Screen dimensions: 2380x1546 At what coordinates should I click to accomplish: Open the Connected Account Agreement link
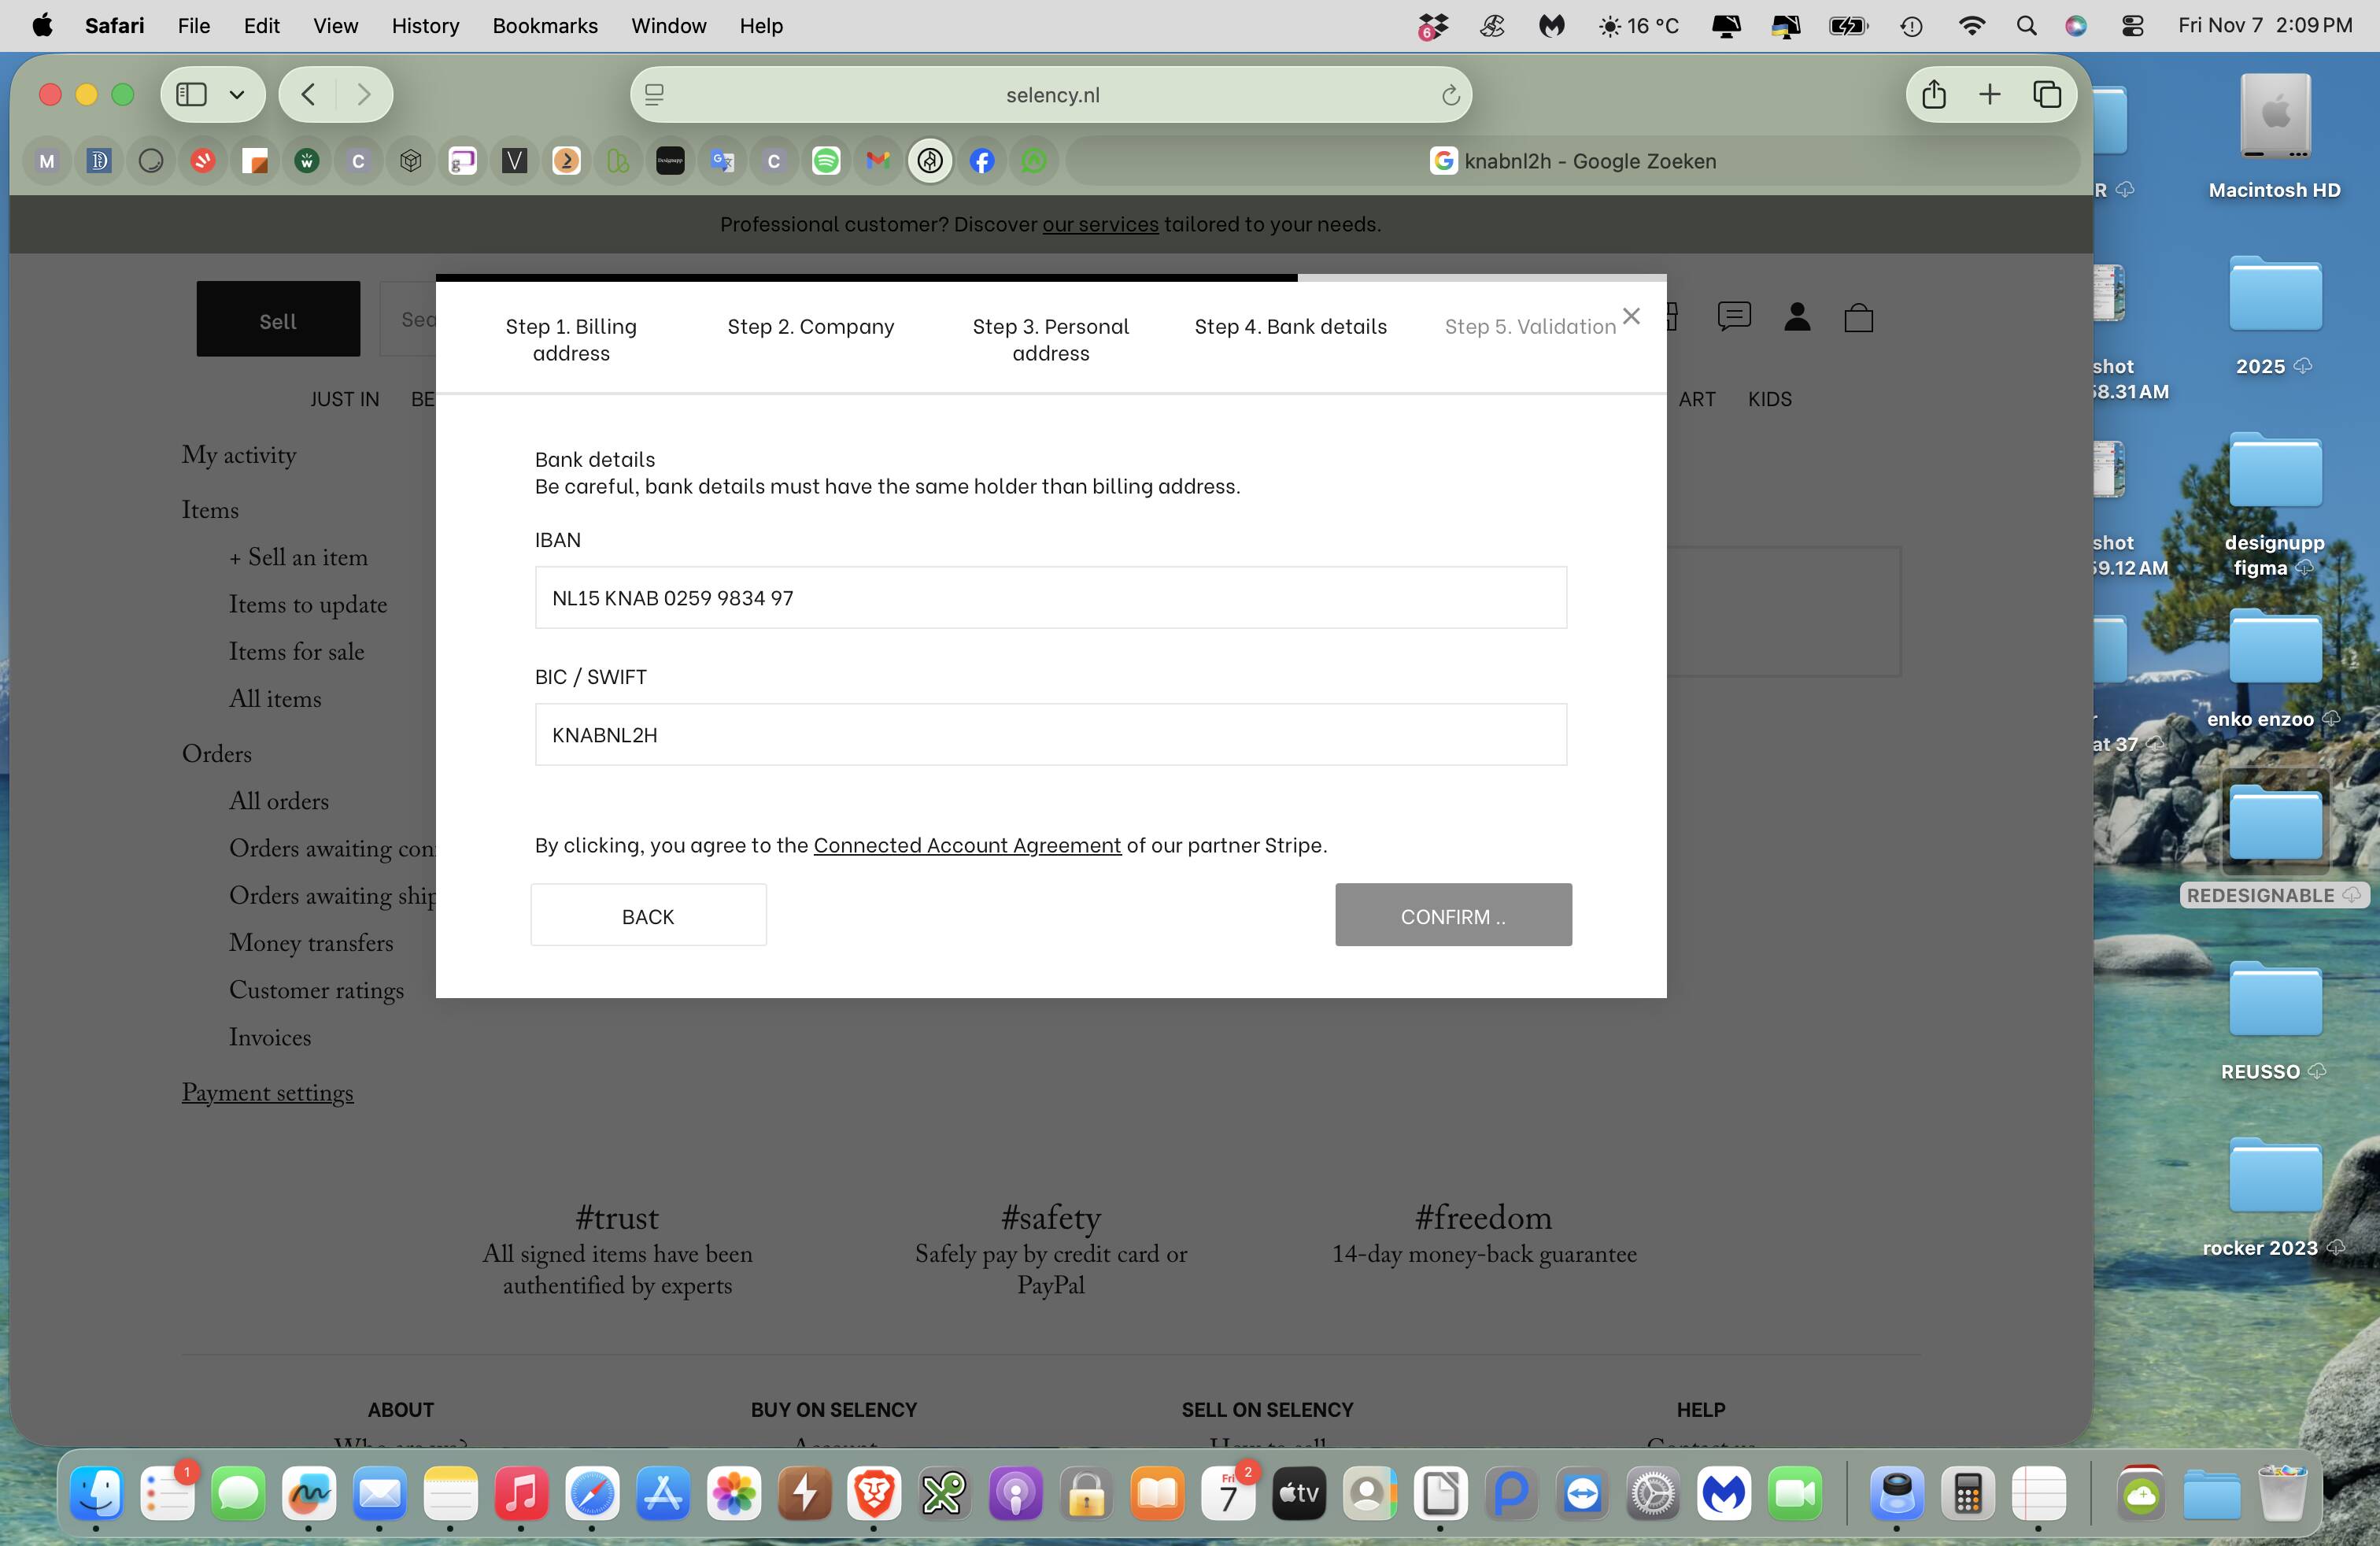tap(966, 845)
